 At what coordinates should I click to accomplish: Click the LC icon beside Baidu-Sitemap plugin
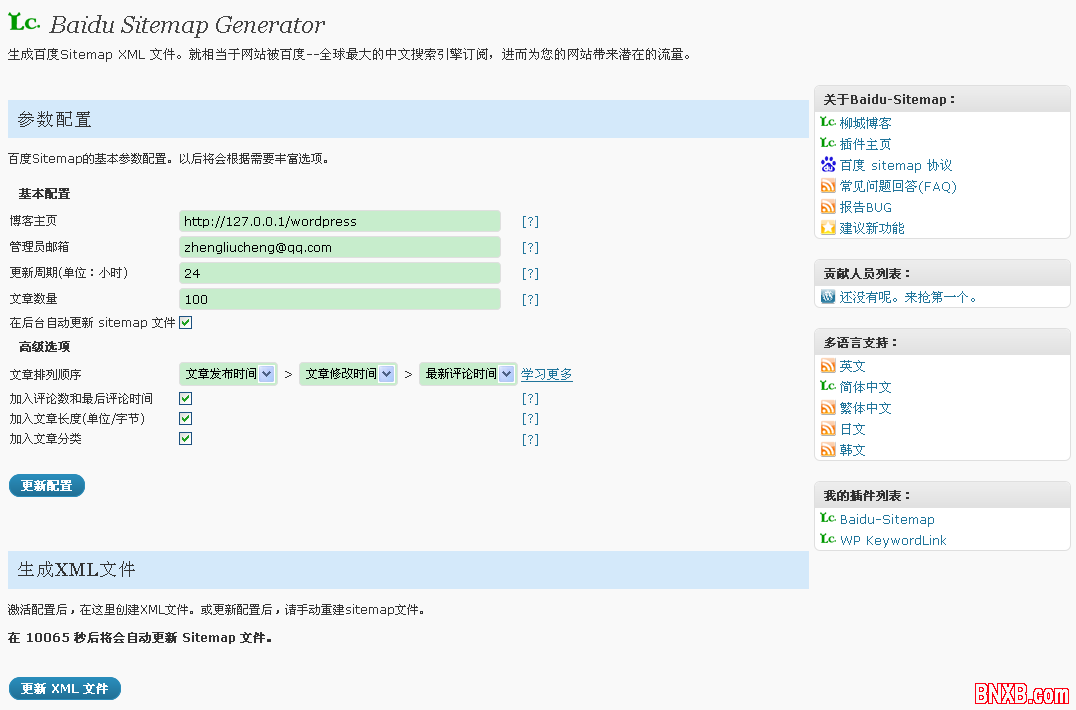click(828, 518)
